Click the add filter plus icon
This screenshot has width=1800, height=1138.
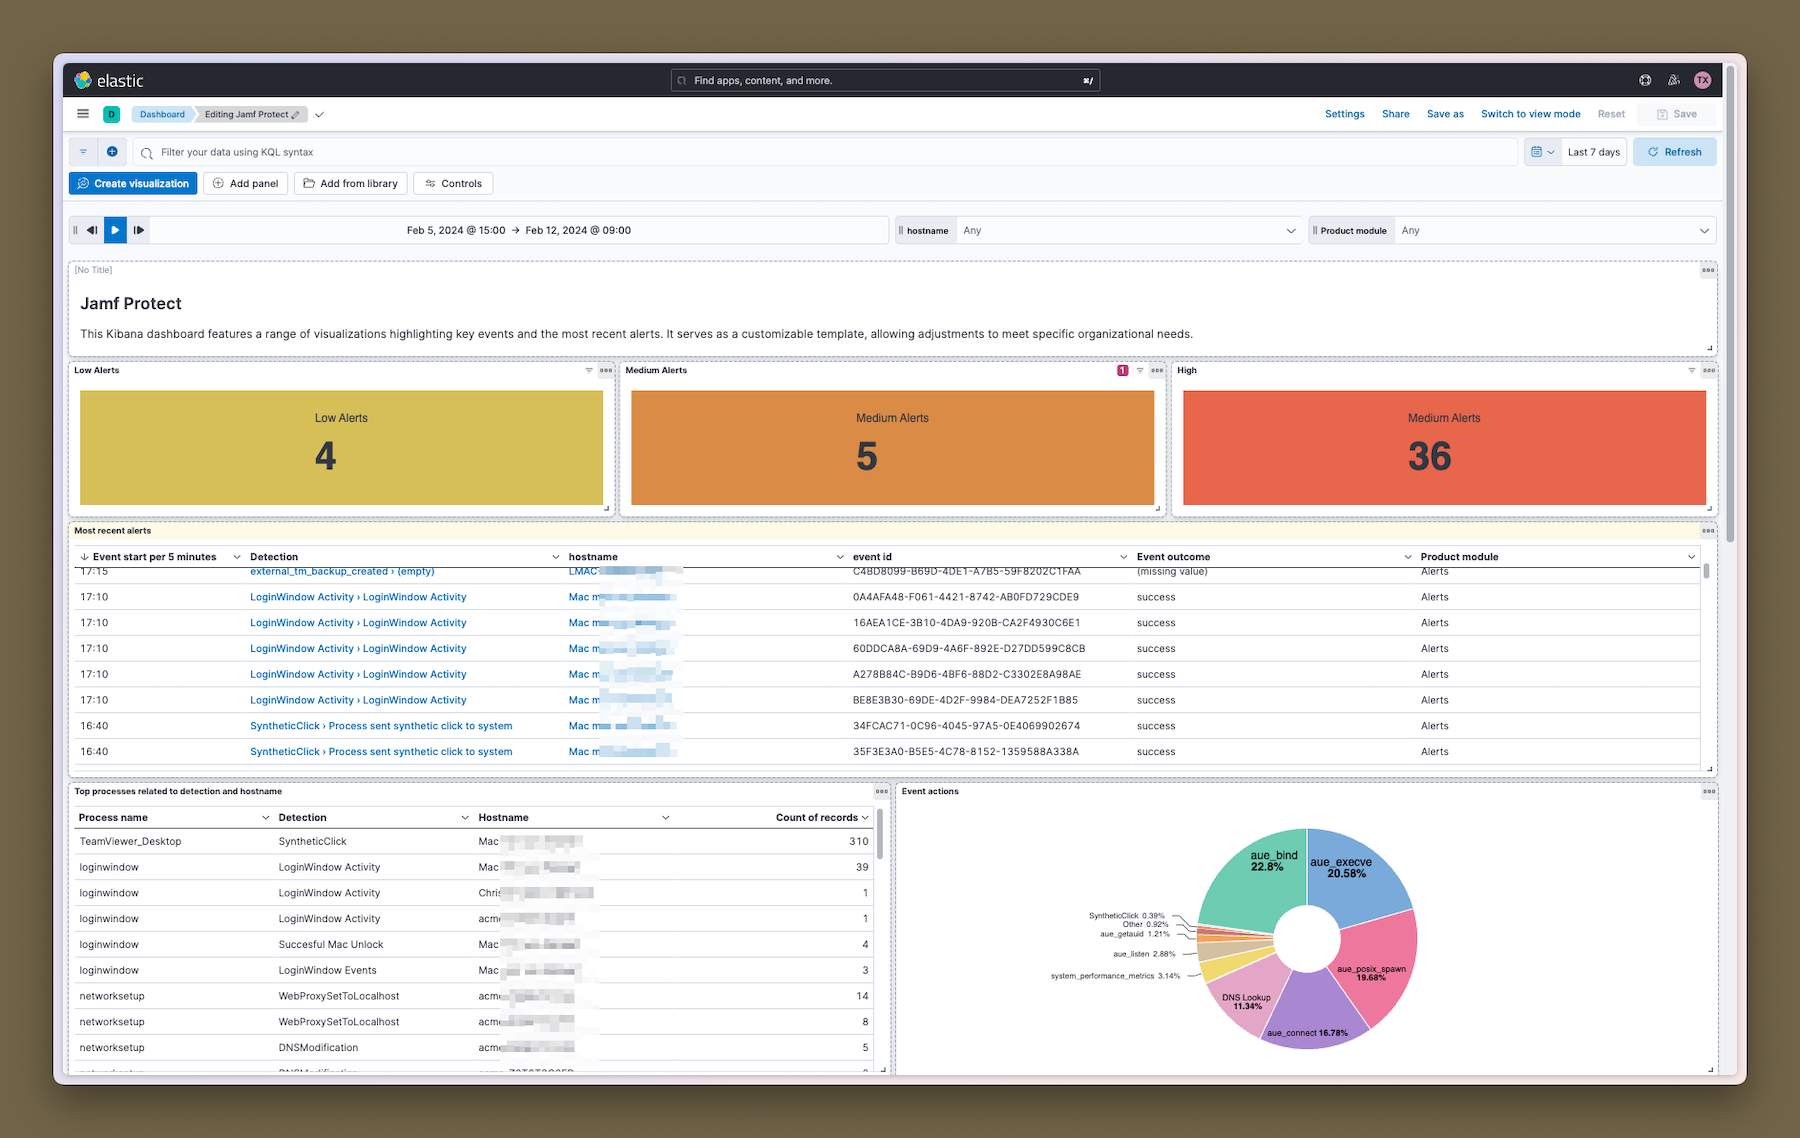111,151
